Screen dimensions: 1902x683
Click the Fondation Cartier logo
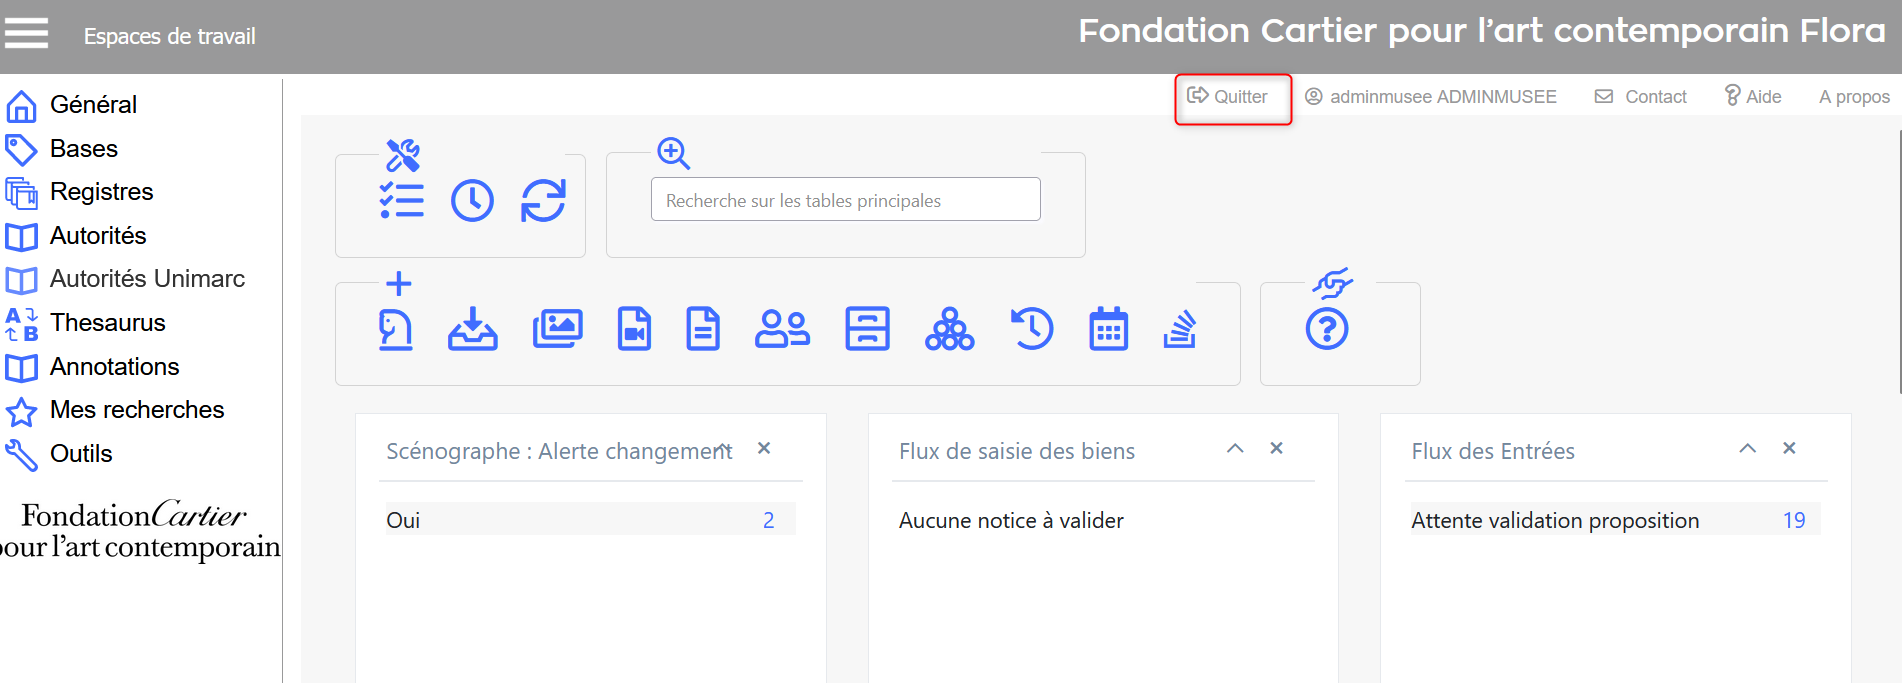point(140,530)
